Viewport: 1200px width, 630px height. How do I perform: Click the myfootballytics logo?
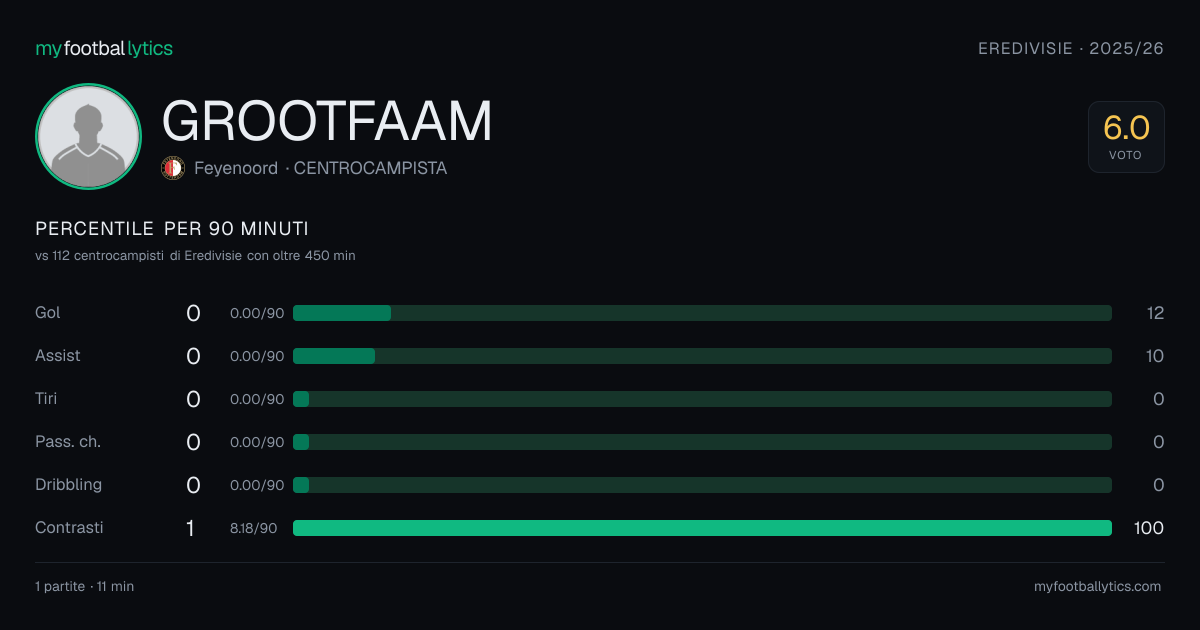click(x=104, y=48)
